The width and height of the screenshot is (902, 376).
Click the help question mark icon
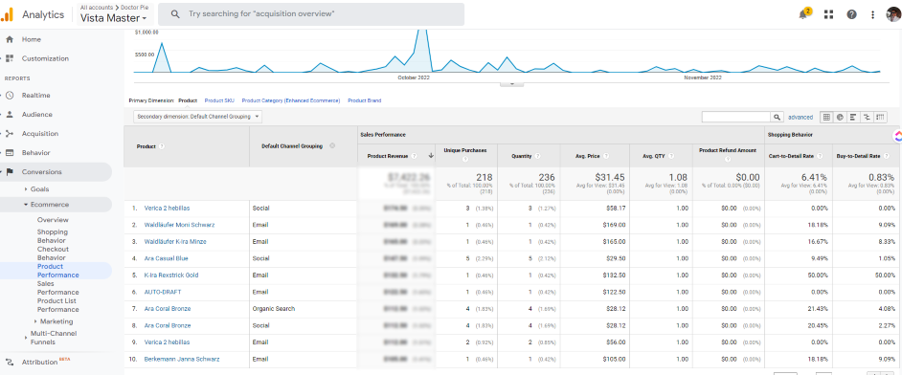[x=851, y=14]
